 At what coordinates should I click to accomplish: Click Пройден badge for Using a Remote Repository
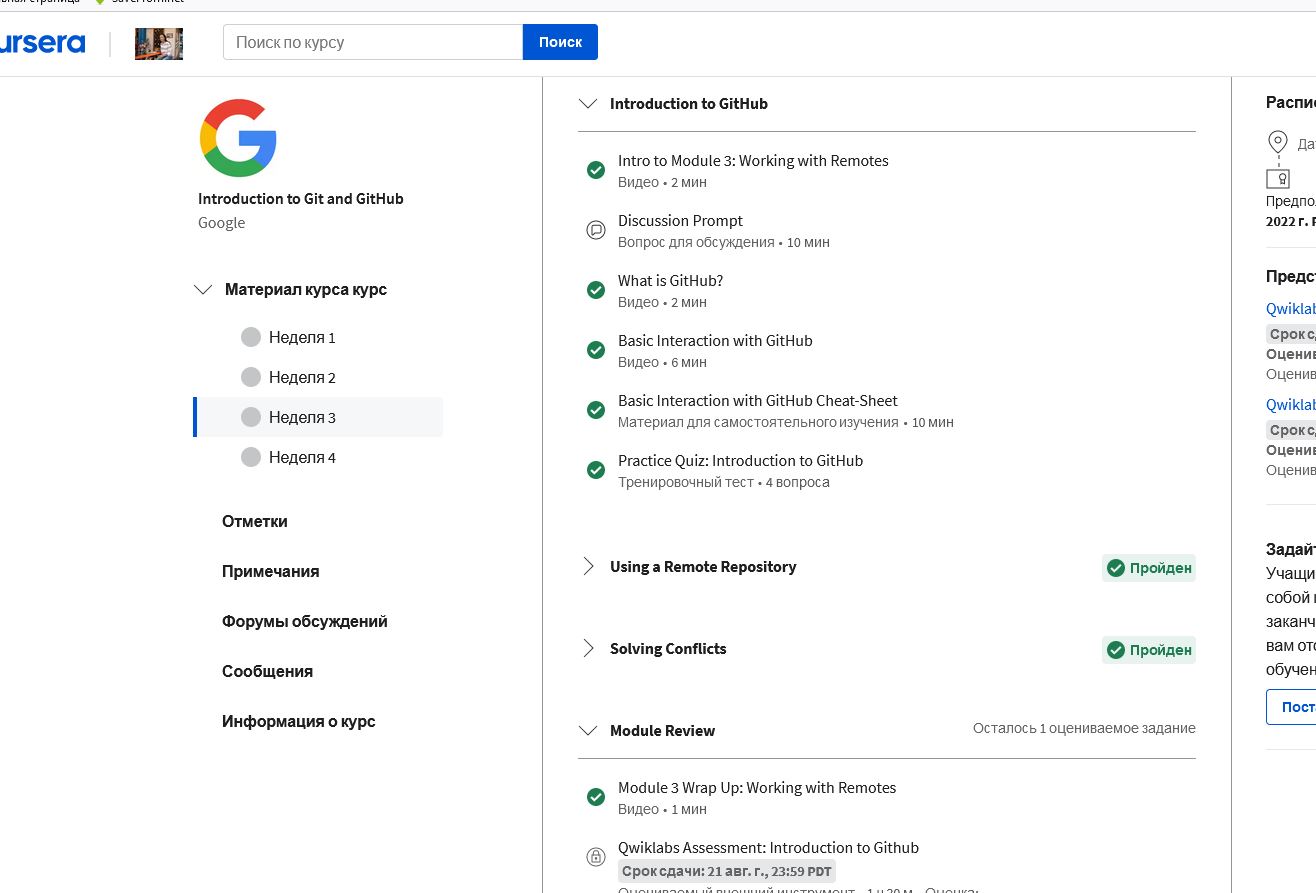(x=1149, y=568)
